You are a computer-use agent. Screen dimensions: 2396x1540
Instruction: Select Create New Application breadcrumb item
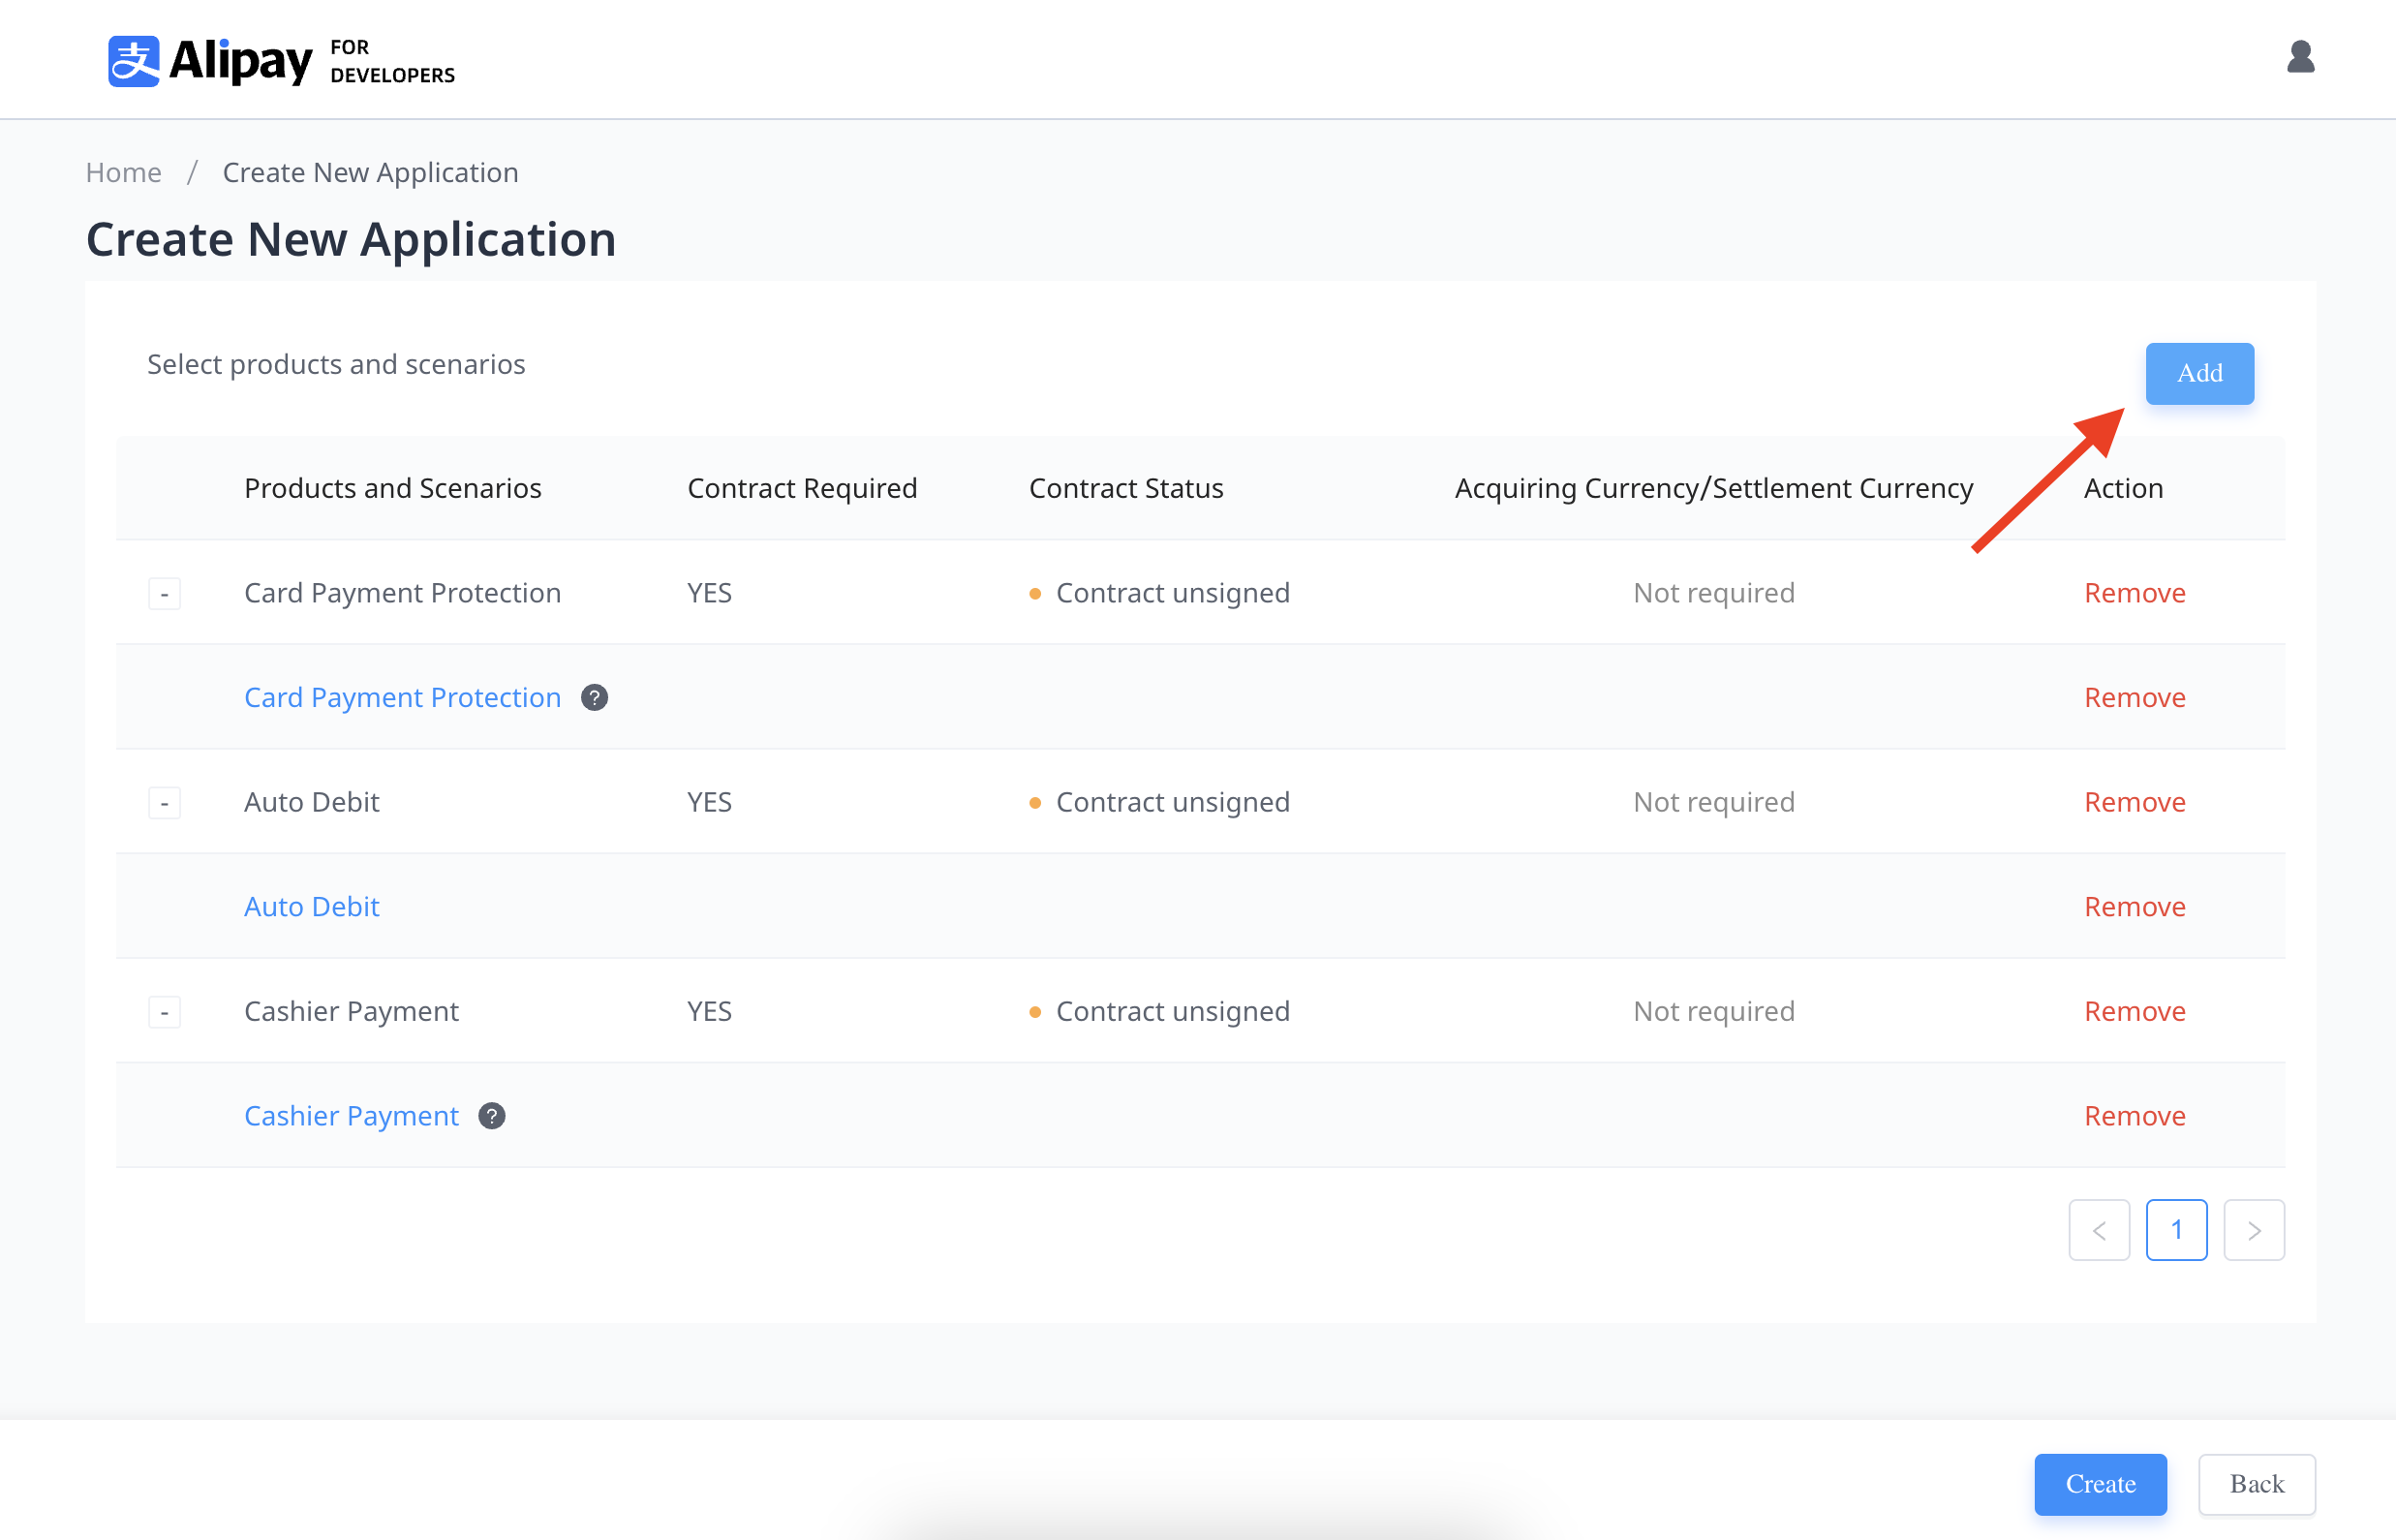click(x=370, y=171)
